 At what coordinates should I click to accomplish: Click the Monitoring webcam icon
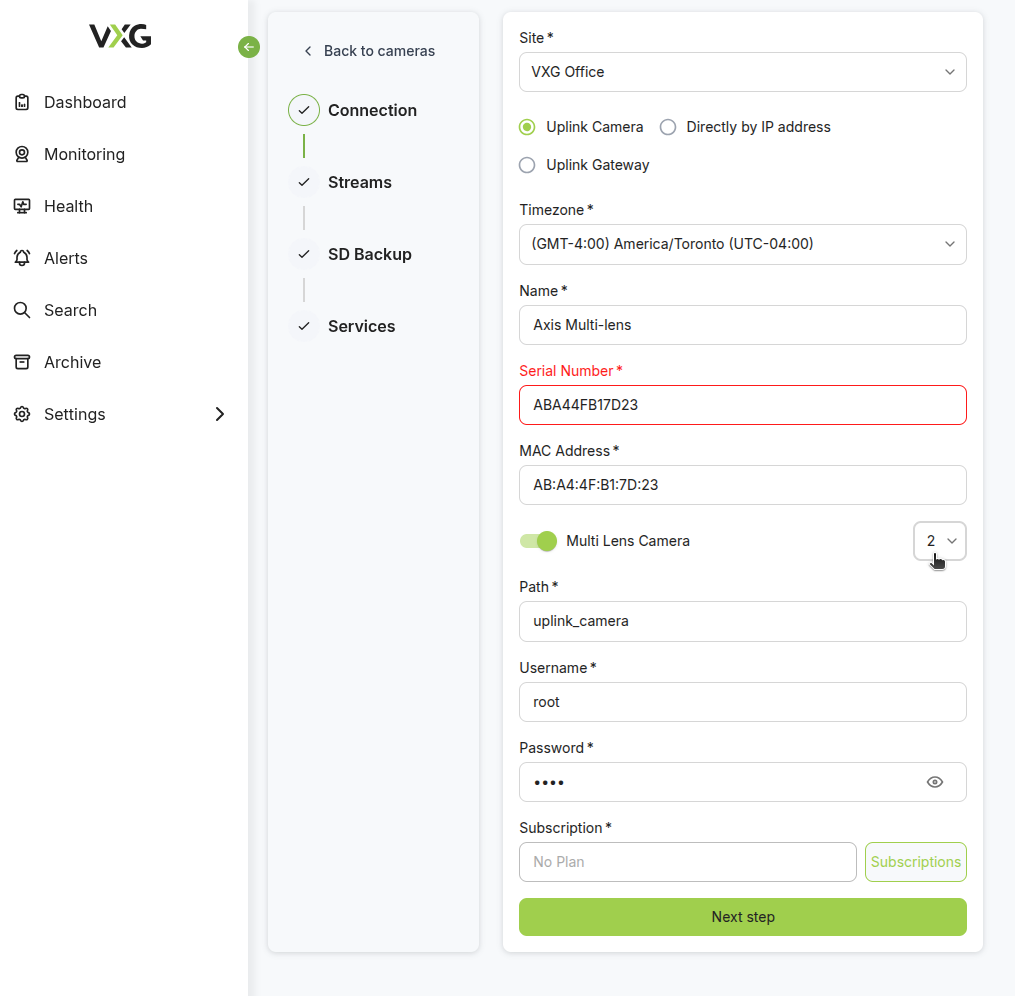pos(22,154)
